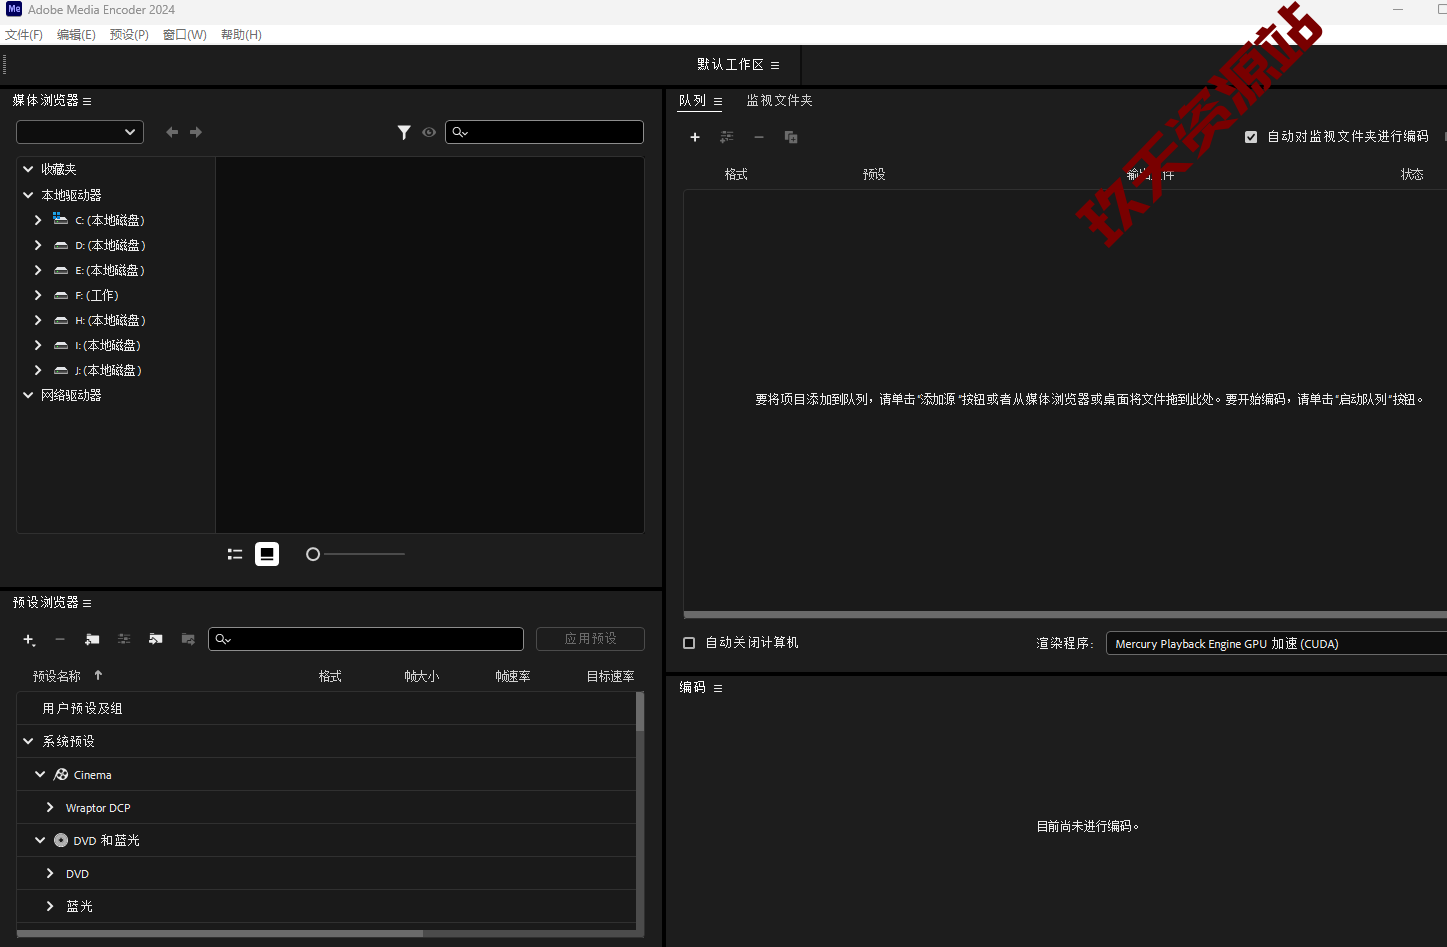The width and height of the screenshot is (1447, 947).
Task: Click the 状态 column header in queue
Action: [1412, 175]
